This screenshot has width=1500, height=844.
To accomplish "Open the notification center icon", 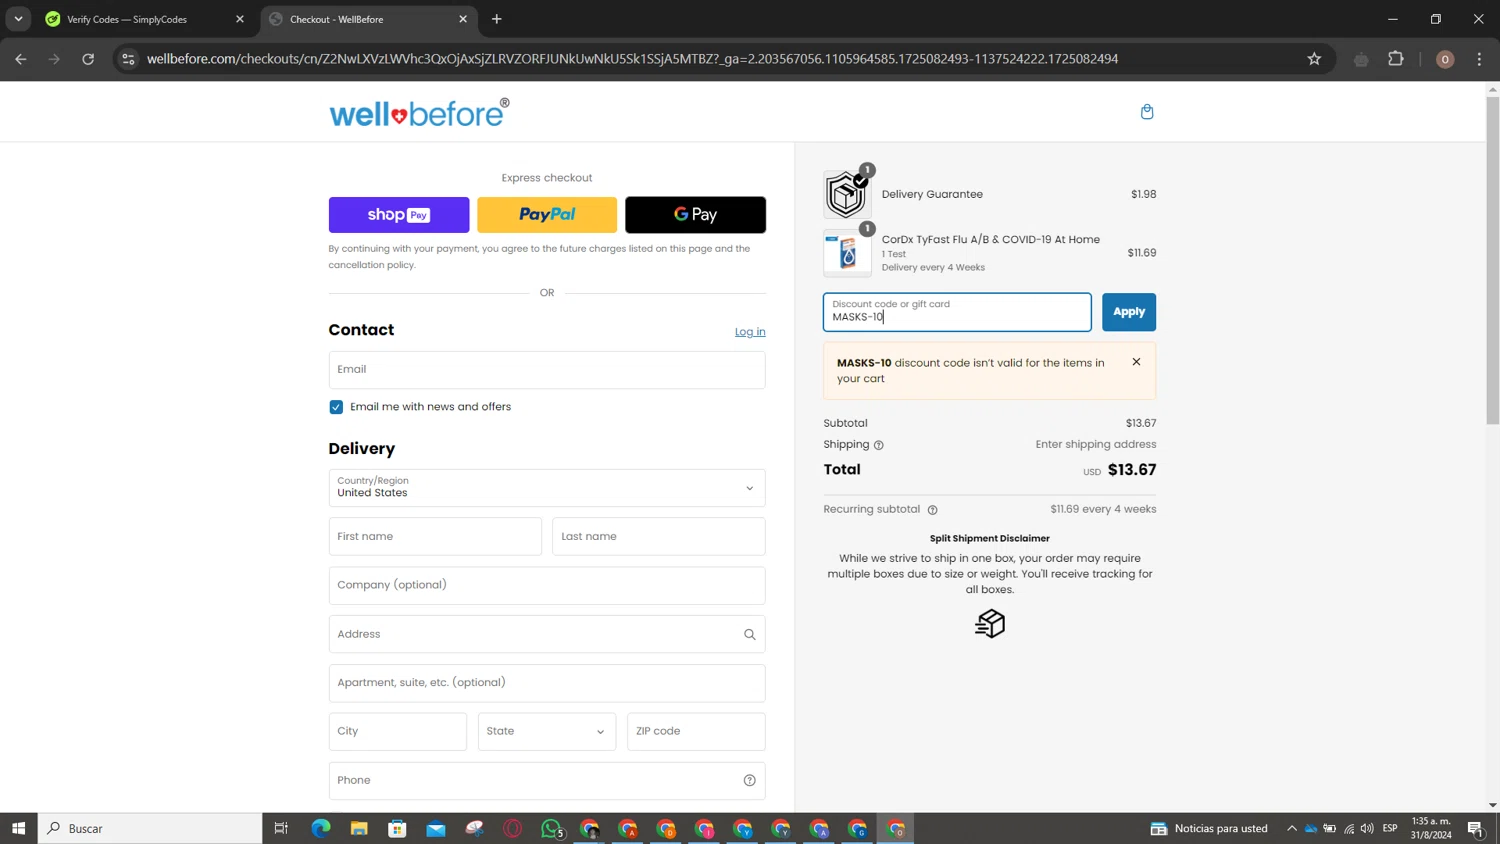I will click(x=1476, y=828).
